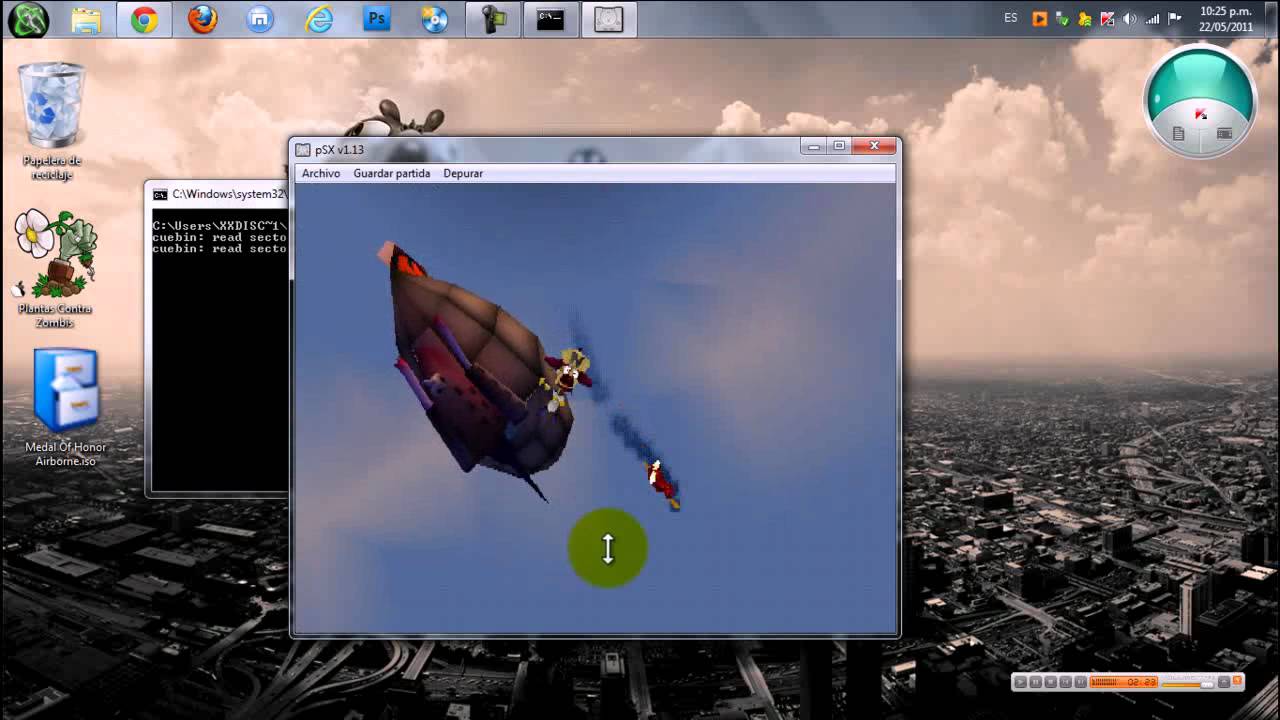Pause the mini media player

click(x=1036, y=681)
